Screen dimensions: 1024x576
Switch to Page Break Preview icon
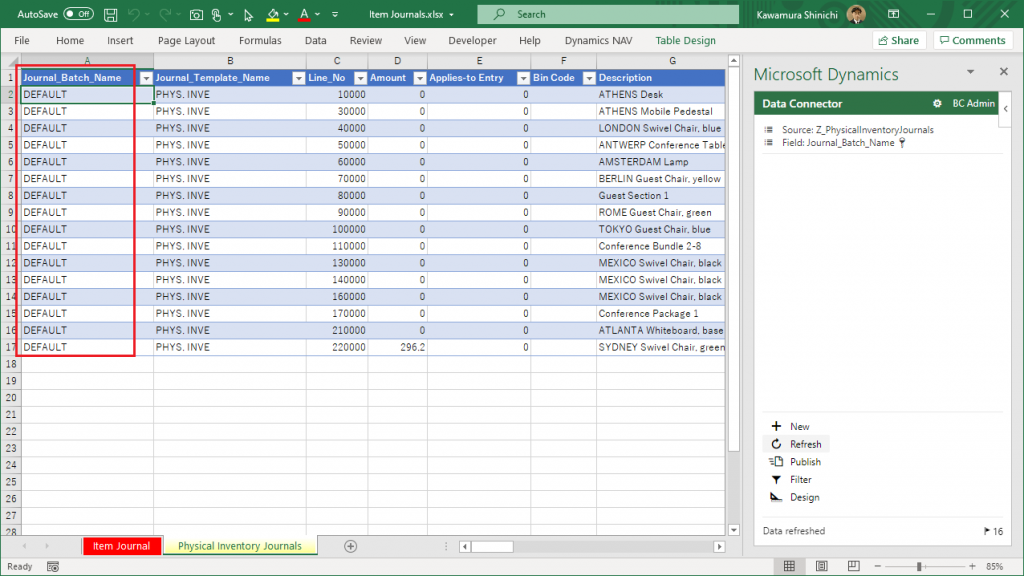[854, 566]
